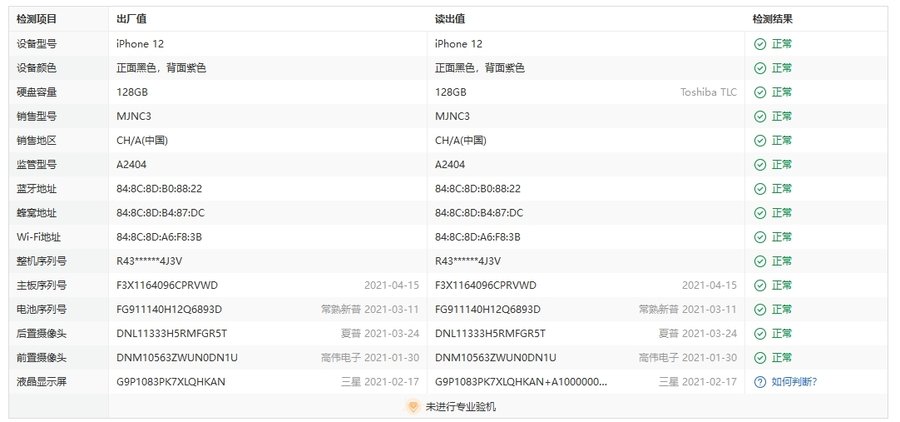This screenshot has height=422, width=900.
Task: Click the 前置摄像头 row label
Action: [x=41, y=358]
